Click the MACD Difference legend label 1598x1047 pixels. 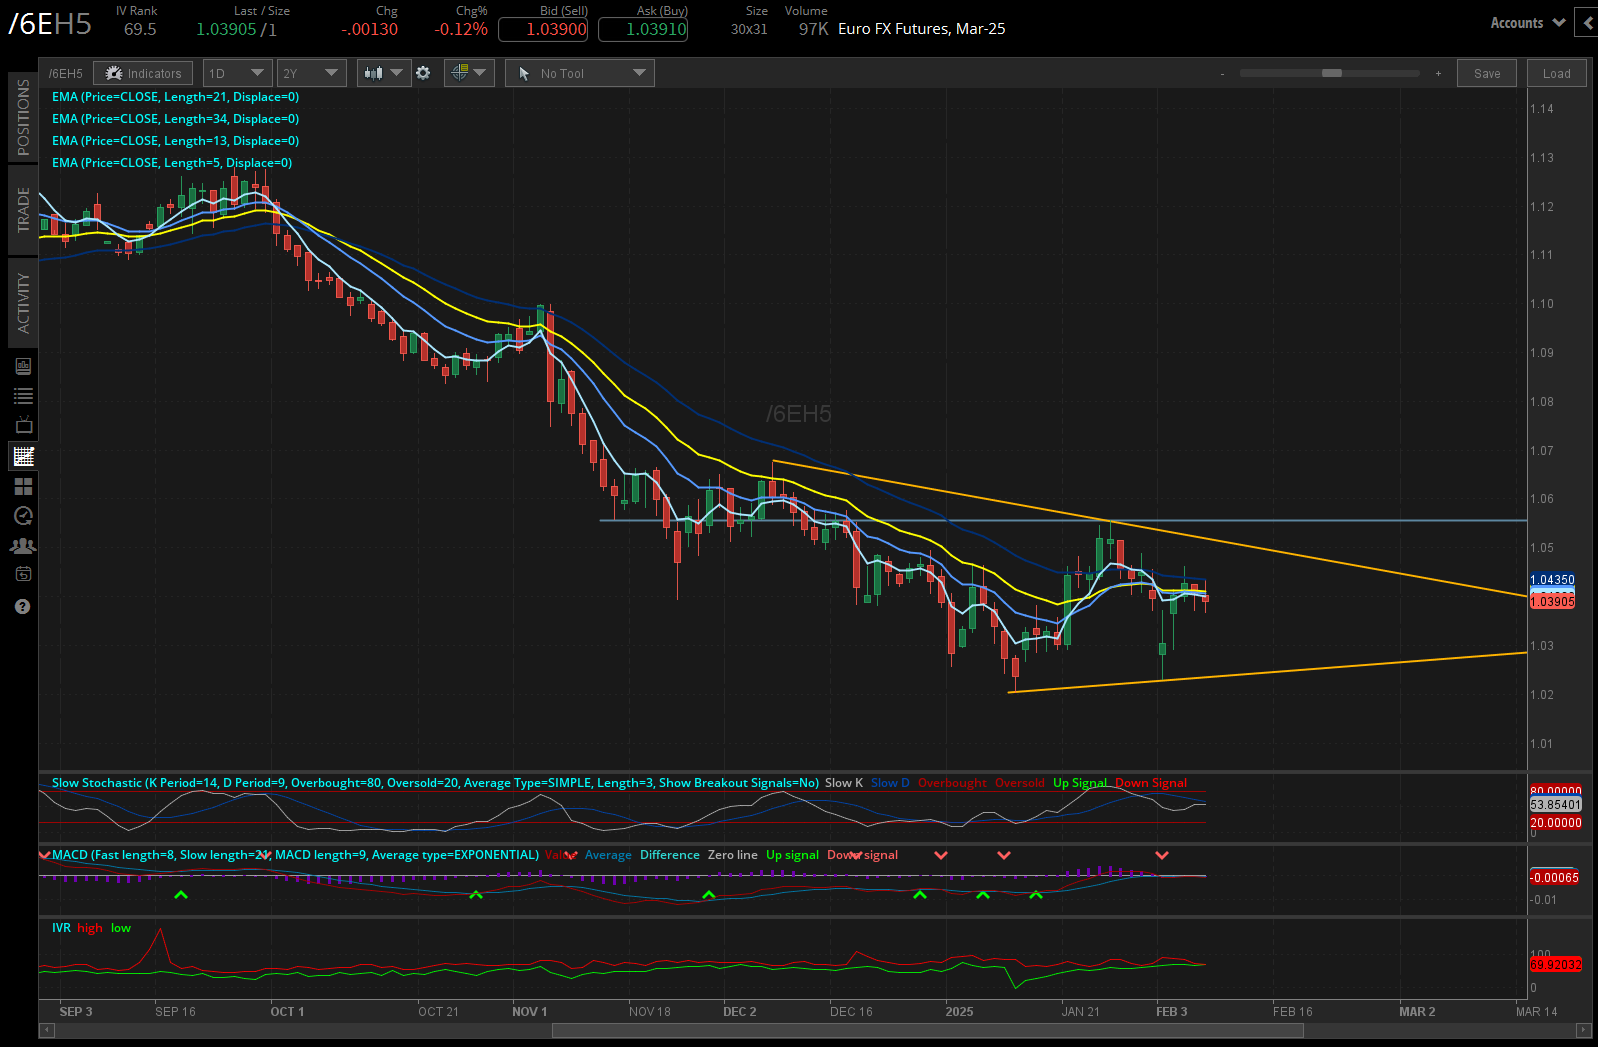point(670,855)
